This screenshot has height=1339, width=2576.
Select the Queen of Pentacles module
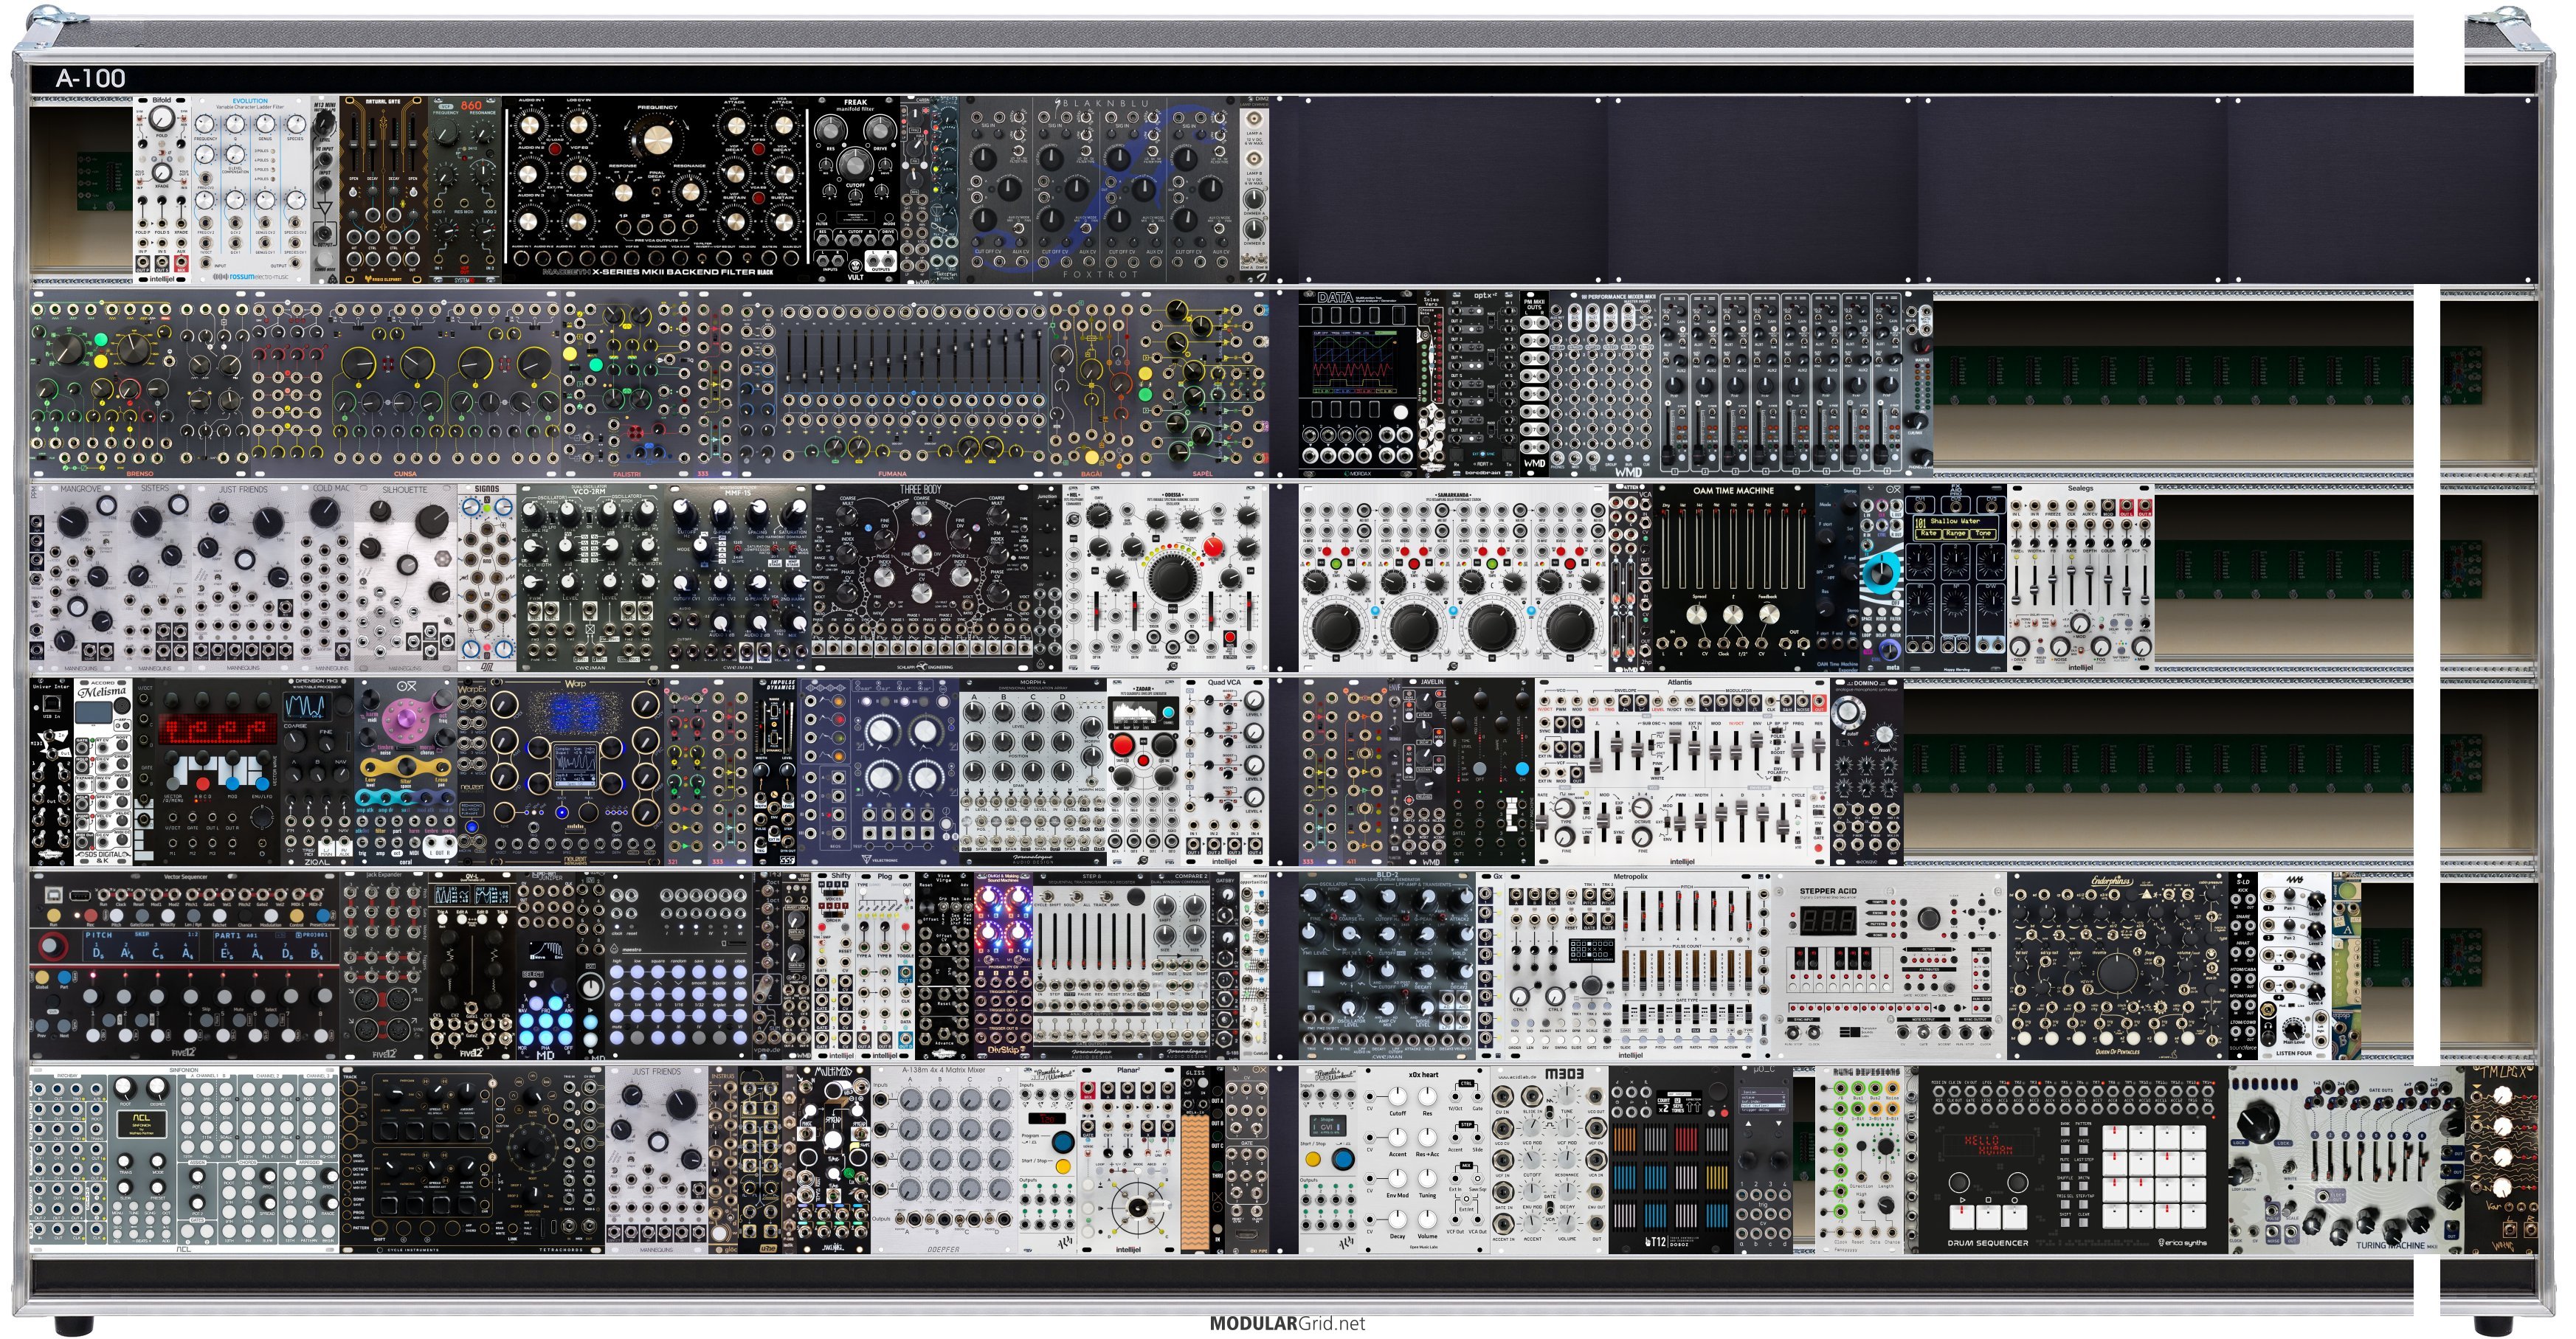[2116, 965]
